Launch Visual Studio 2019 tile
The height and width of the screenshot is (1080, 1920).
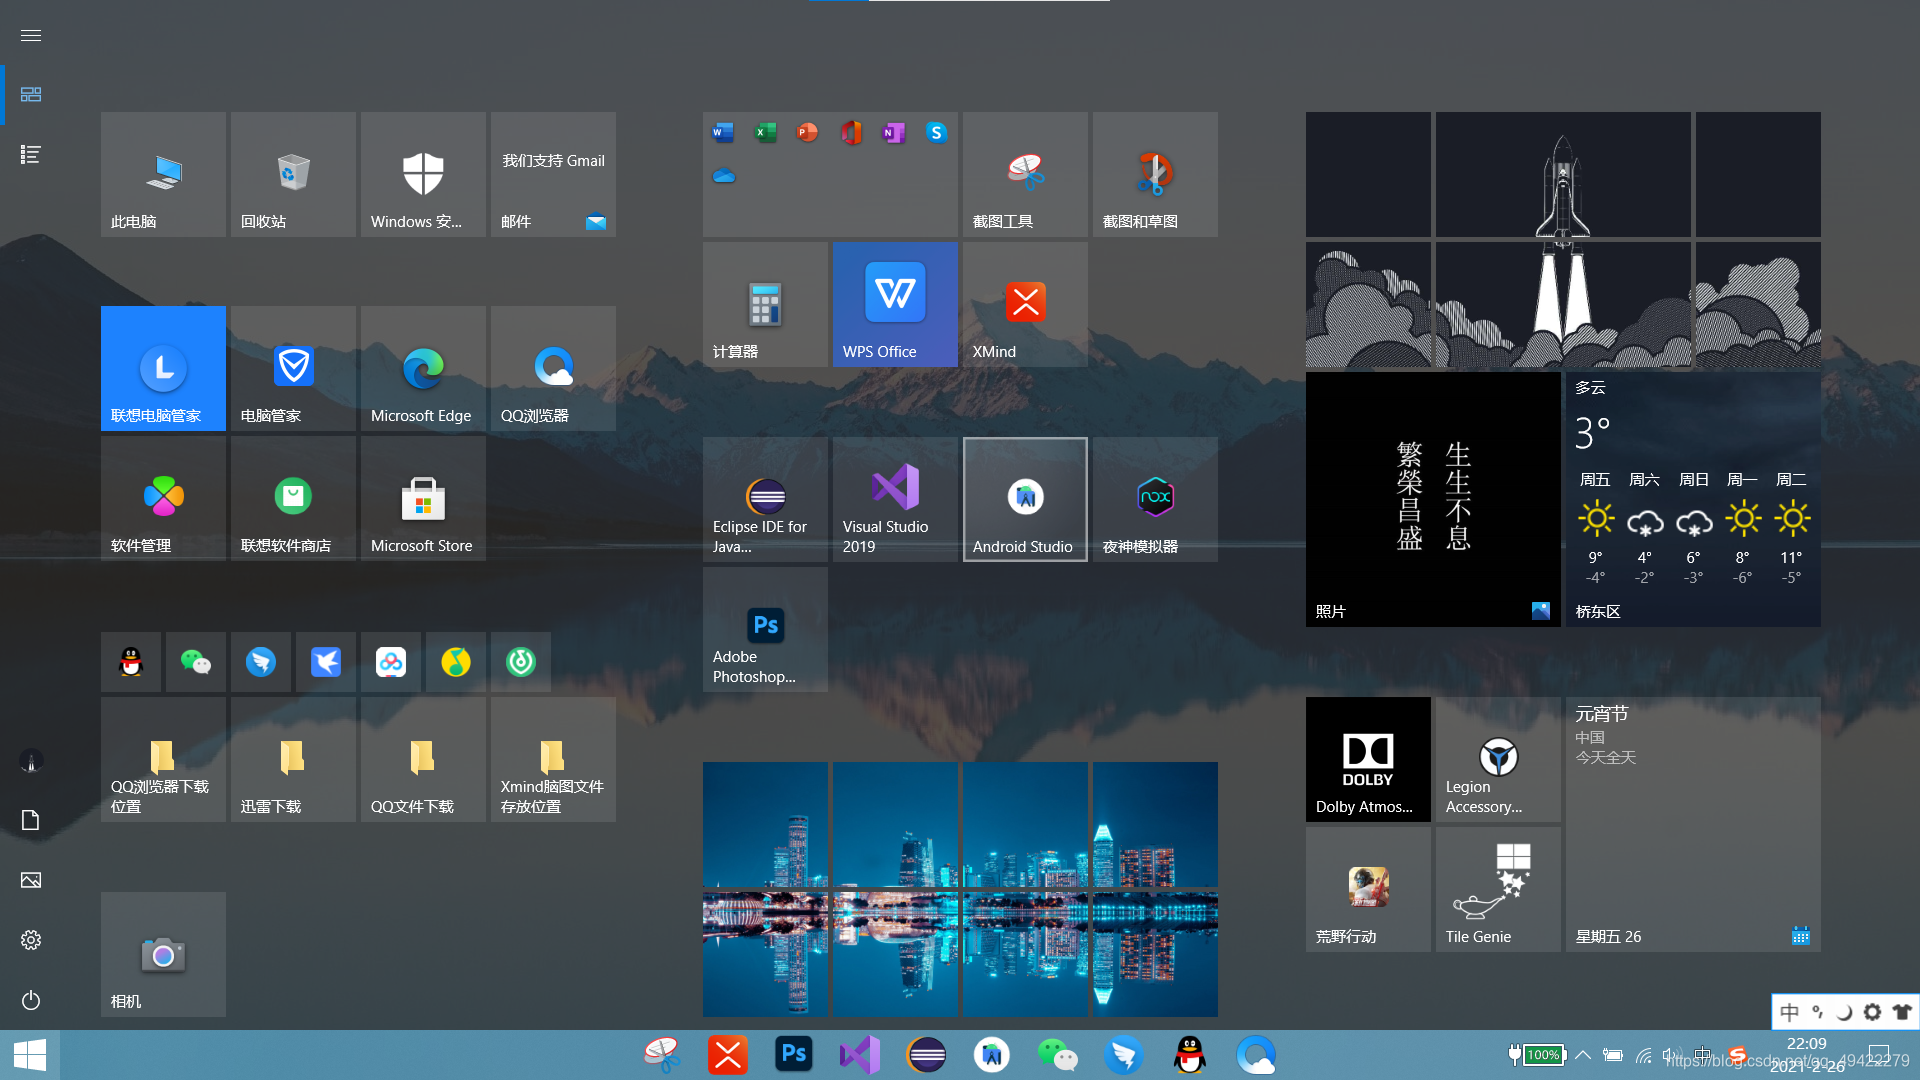point(895,499)
